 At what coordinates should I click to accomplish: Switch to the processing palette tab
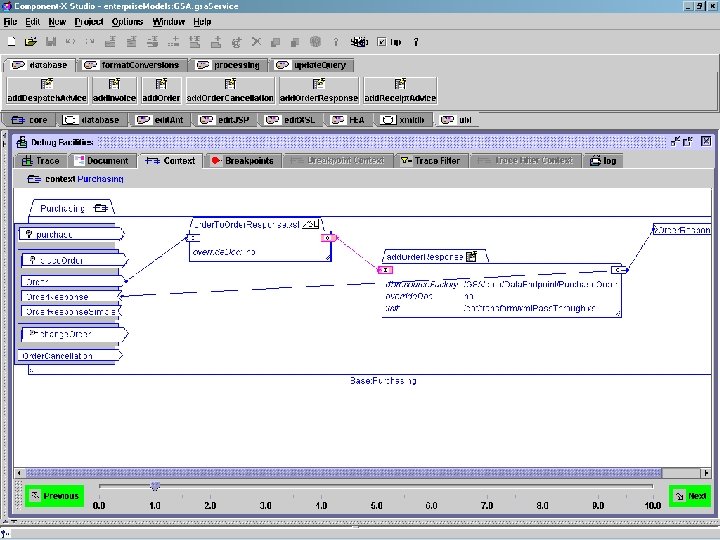tap(228, 65)
